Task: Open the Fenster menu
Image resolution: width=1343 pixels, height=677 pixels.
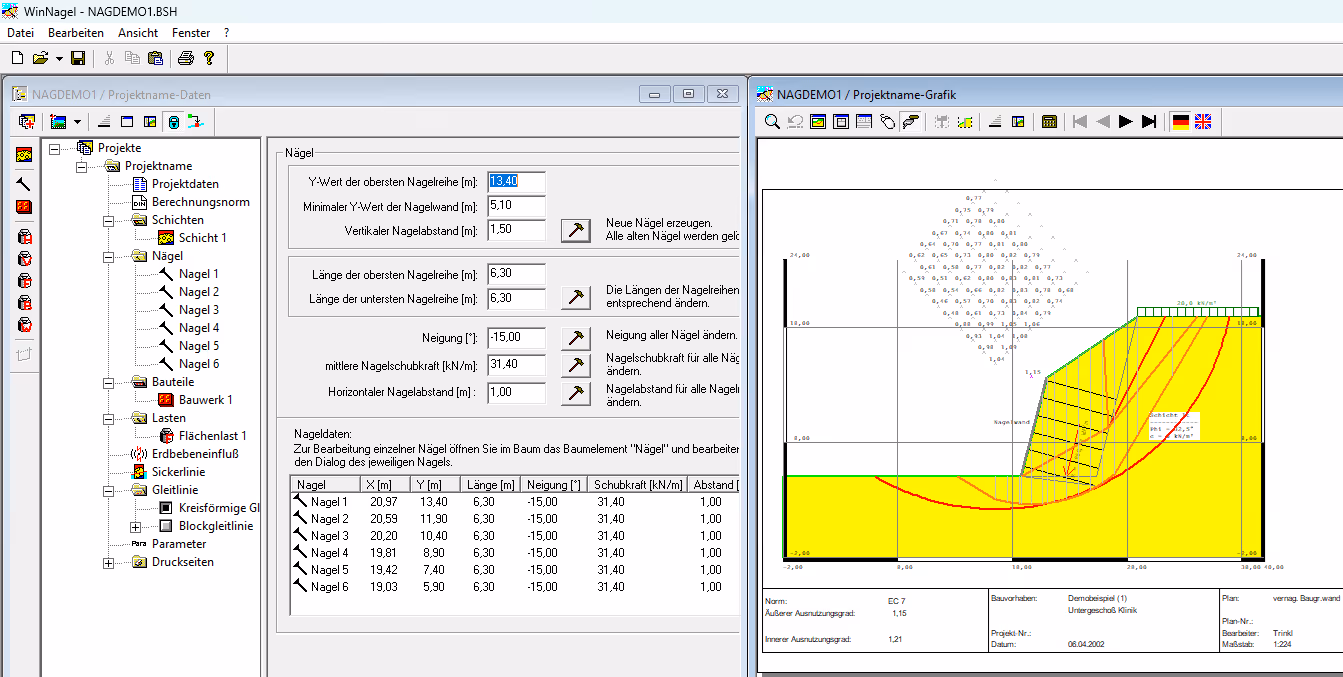Action: [191, 33]
